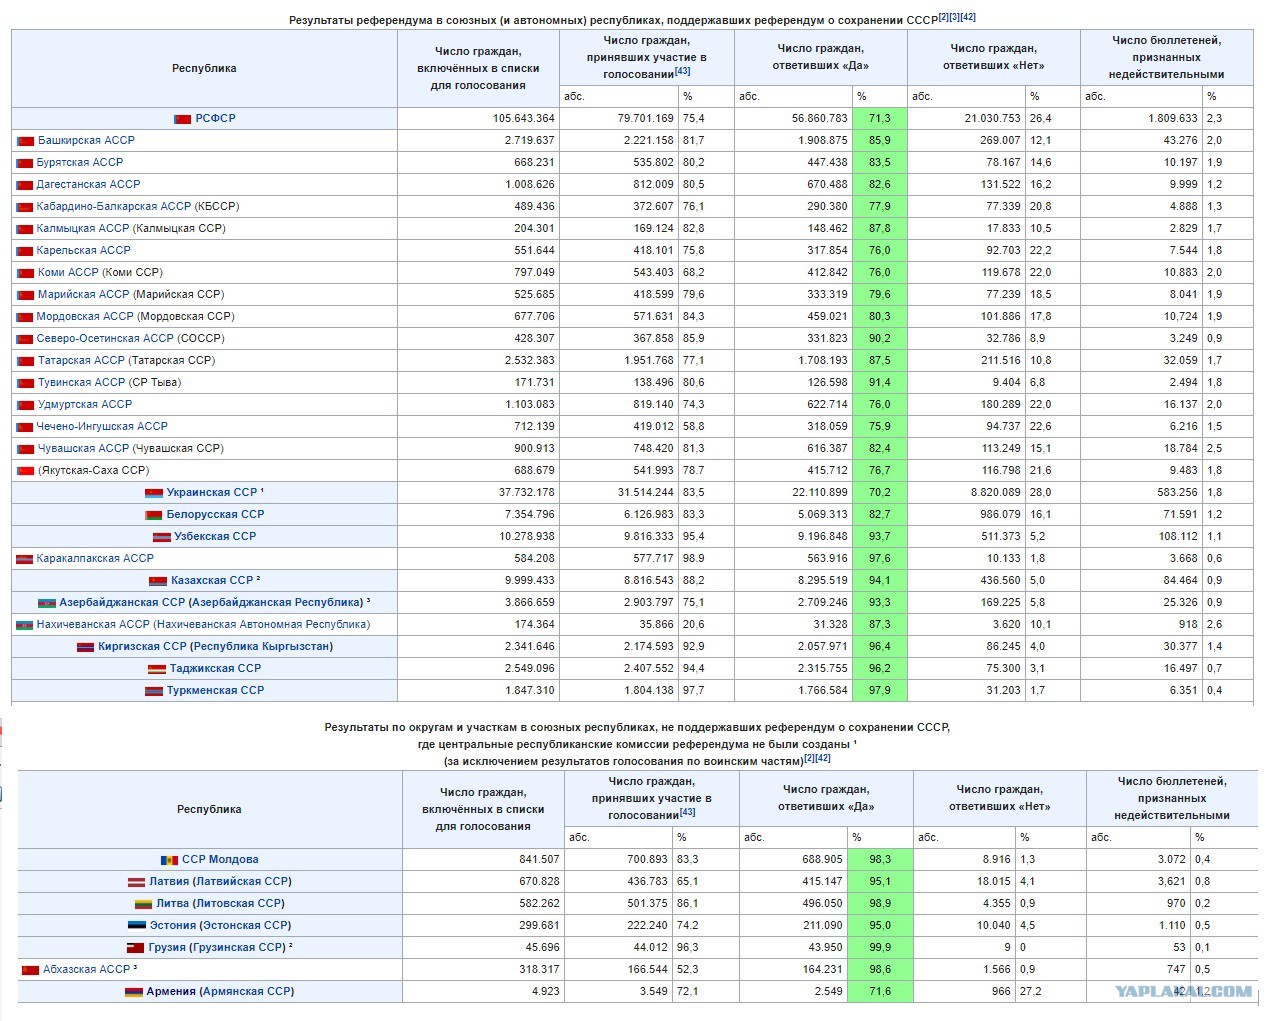Click the Грузия flag icon
This screenshot has width=1278, height=1021.
coord(135,948)
